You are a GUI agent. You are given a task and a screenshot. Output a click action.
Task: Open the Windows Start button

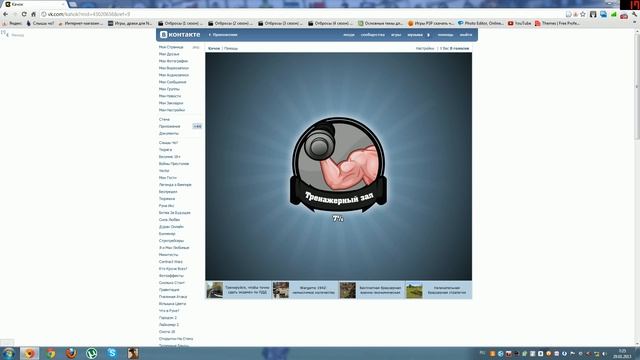click(9, 353)
